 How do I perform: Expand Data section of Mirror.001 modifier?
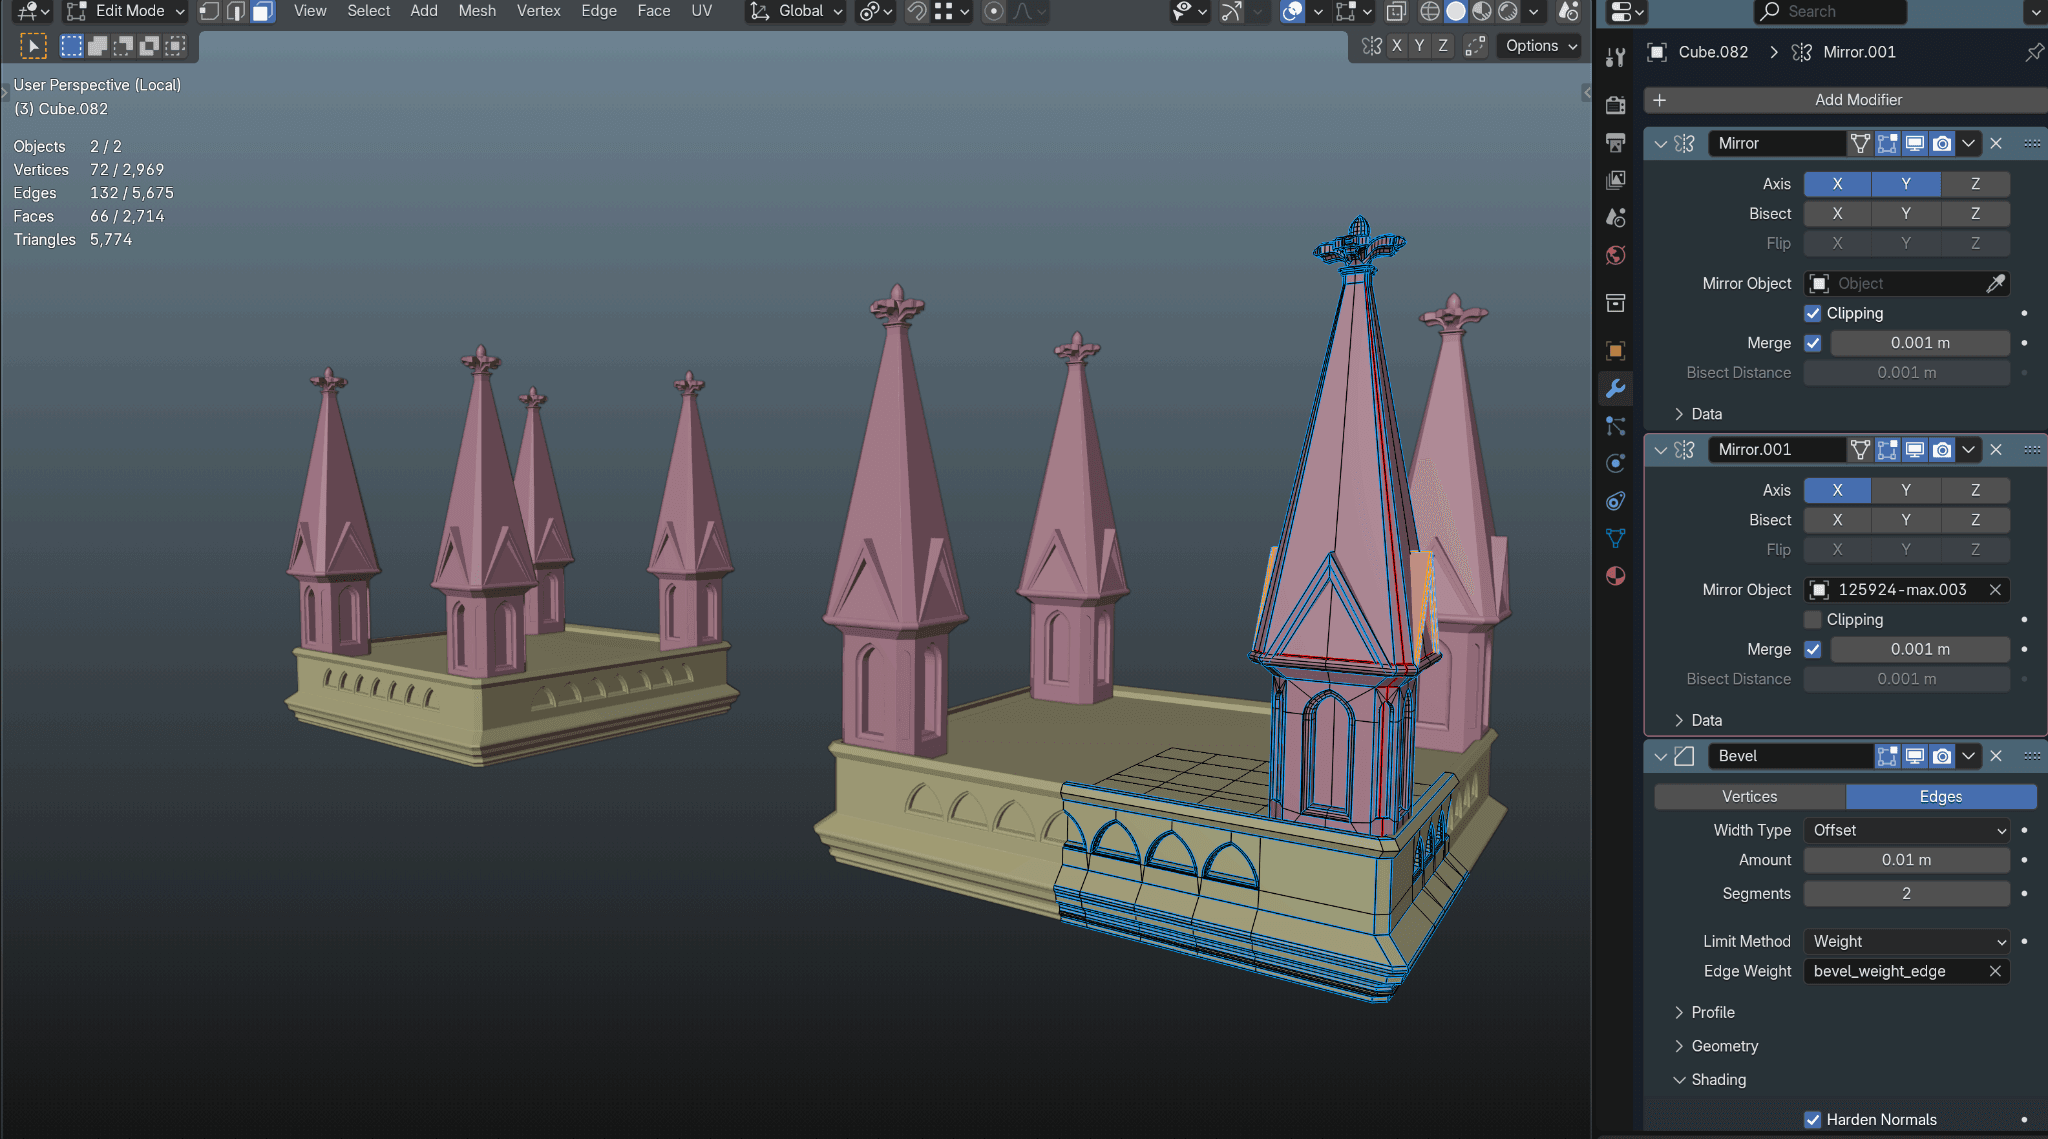[1698, 720]
